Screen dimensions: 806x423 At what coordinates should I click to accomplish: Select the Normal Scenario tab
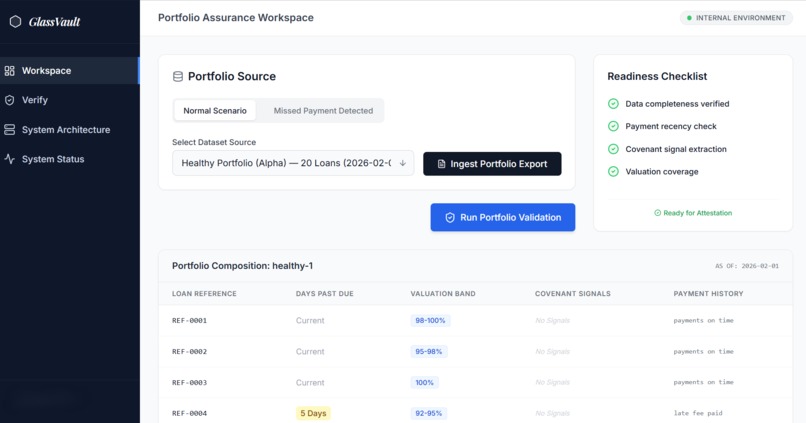coord(215,111)
